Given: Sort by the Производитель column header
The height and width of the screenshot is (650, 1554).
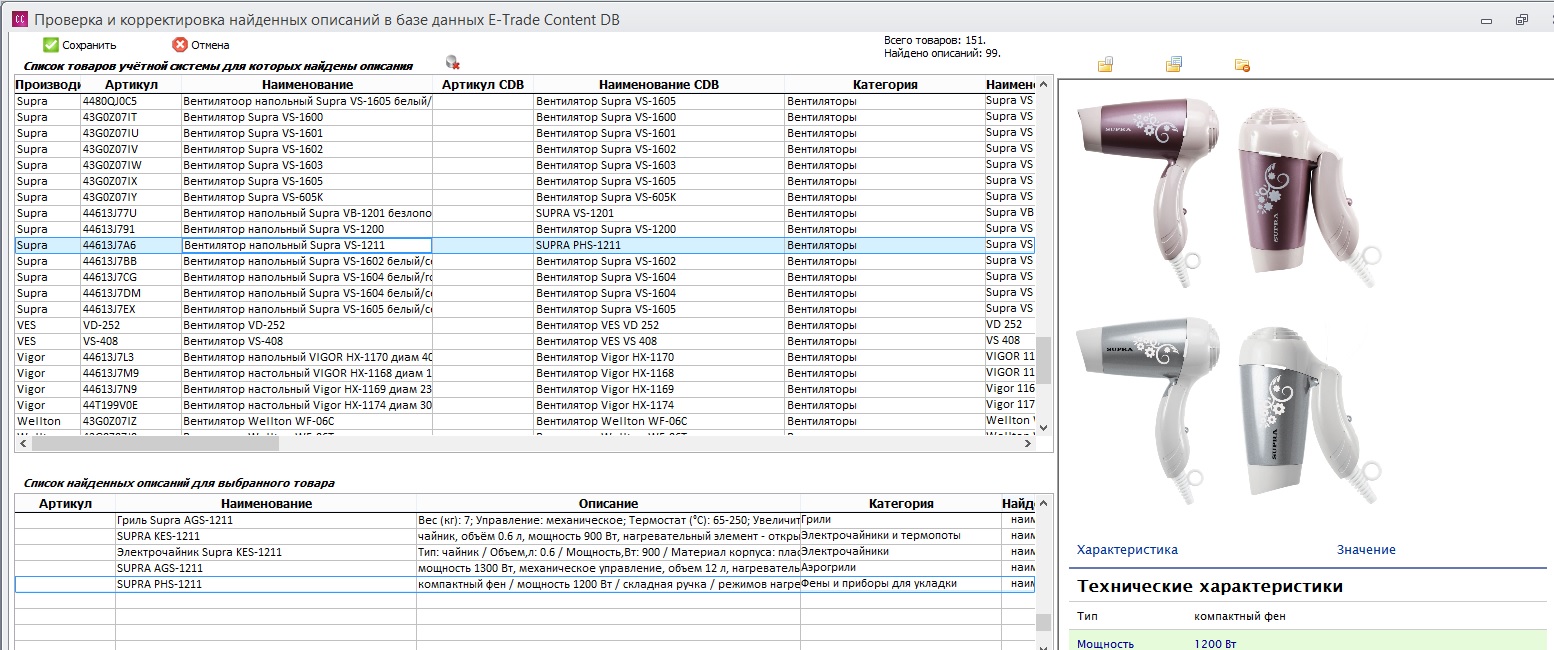Looking at the screenshot, I should point(47,85).
